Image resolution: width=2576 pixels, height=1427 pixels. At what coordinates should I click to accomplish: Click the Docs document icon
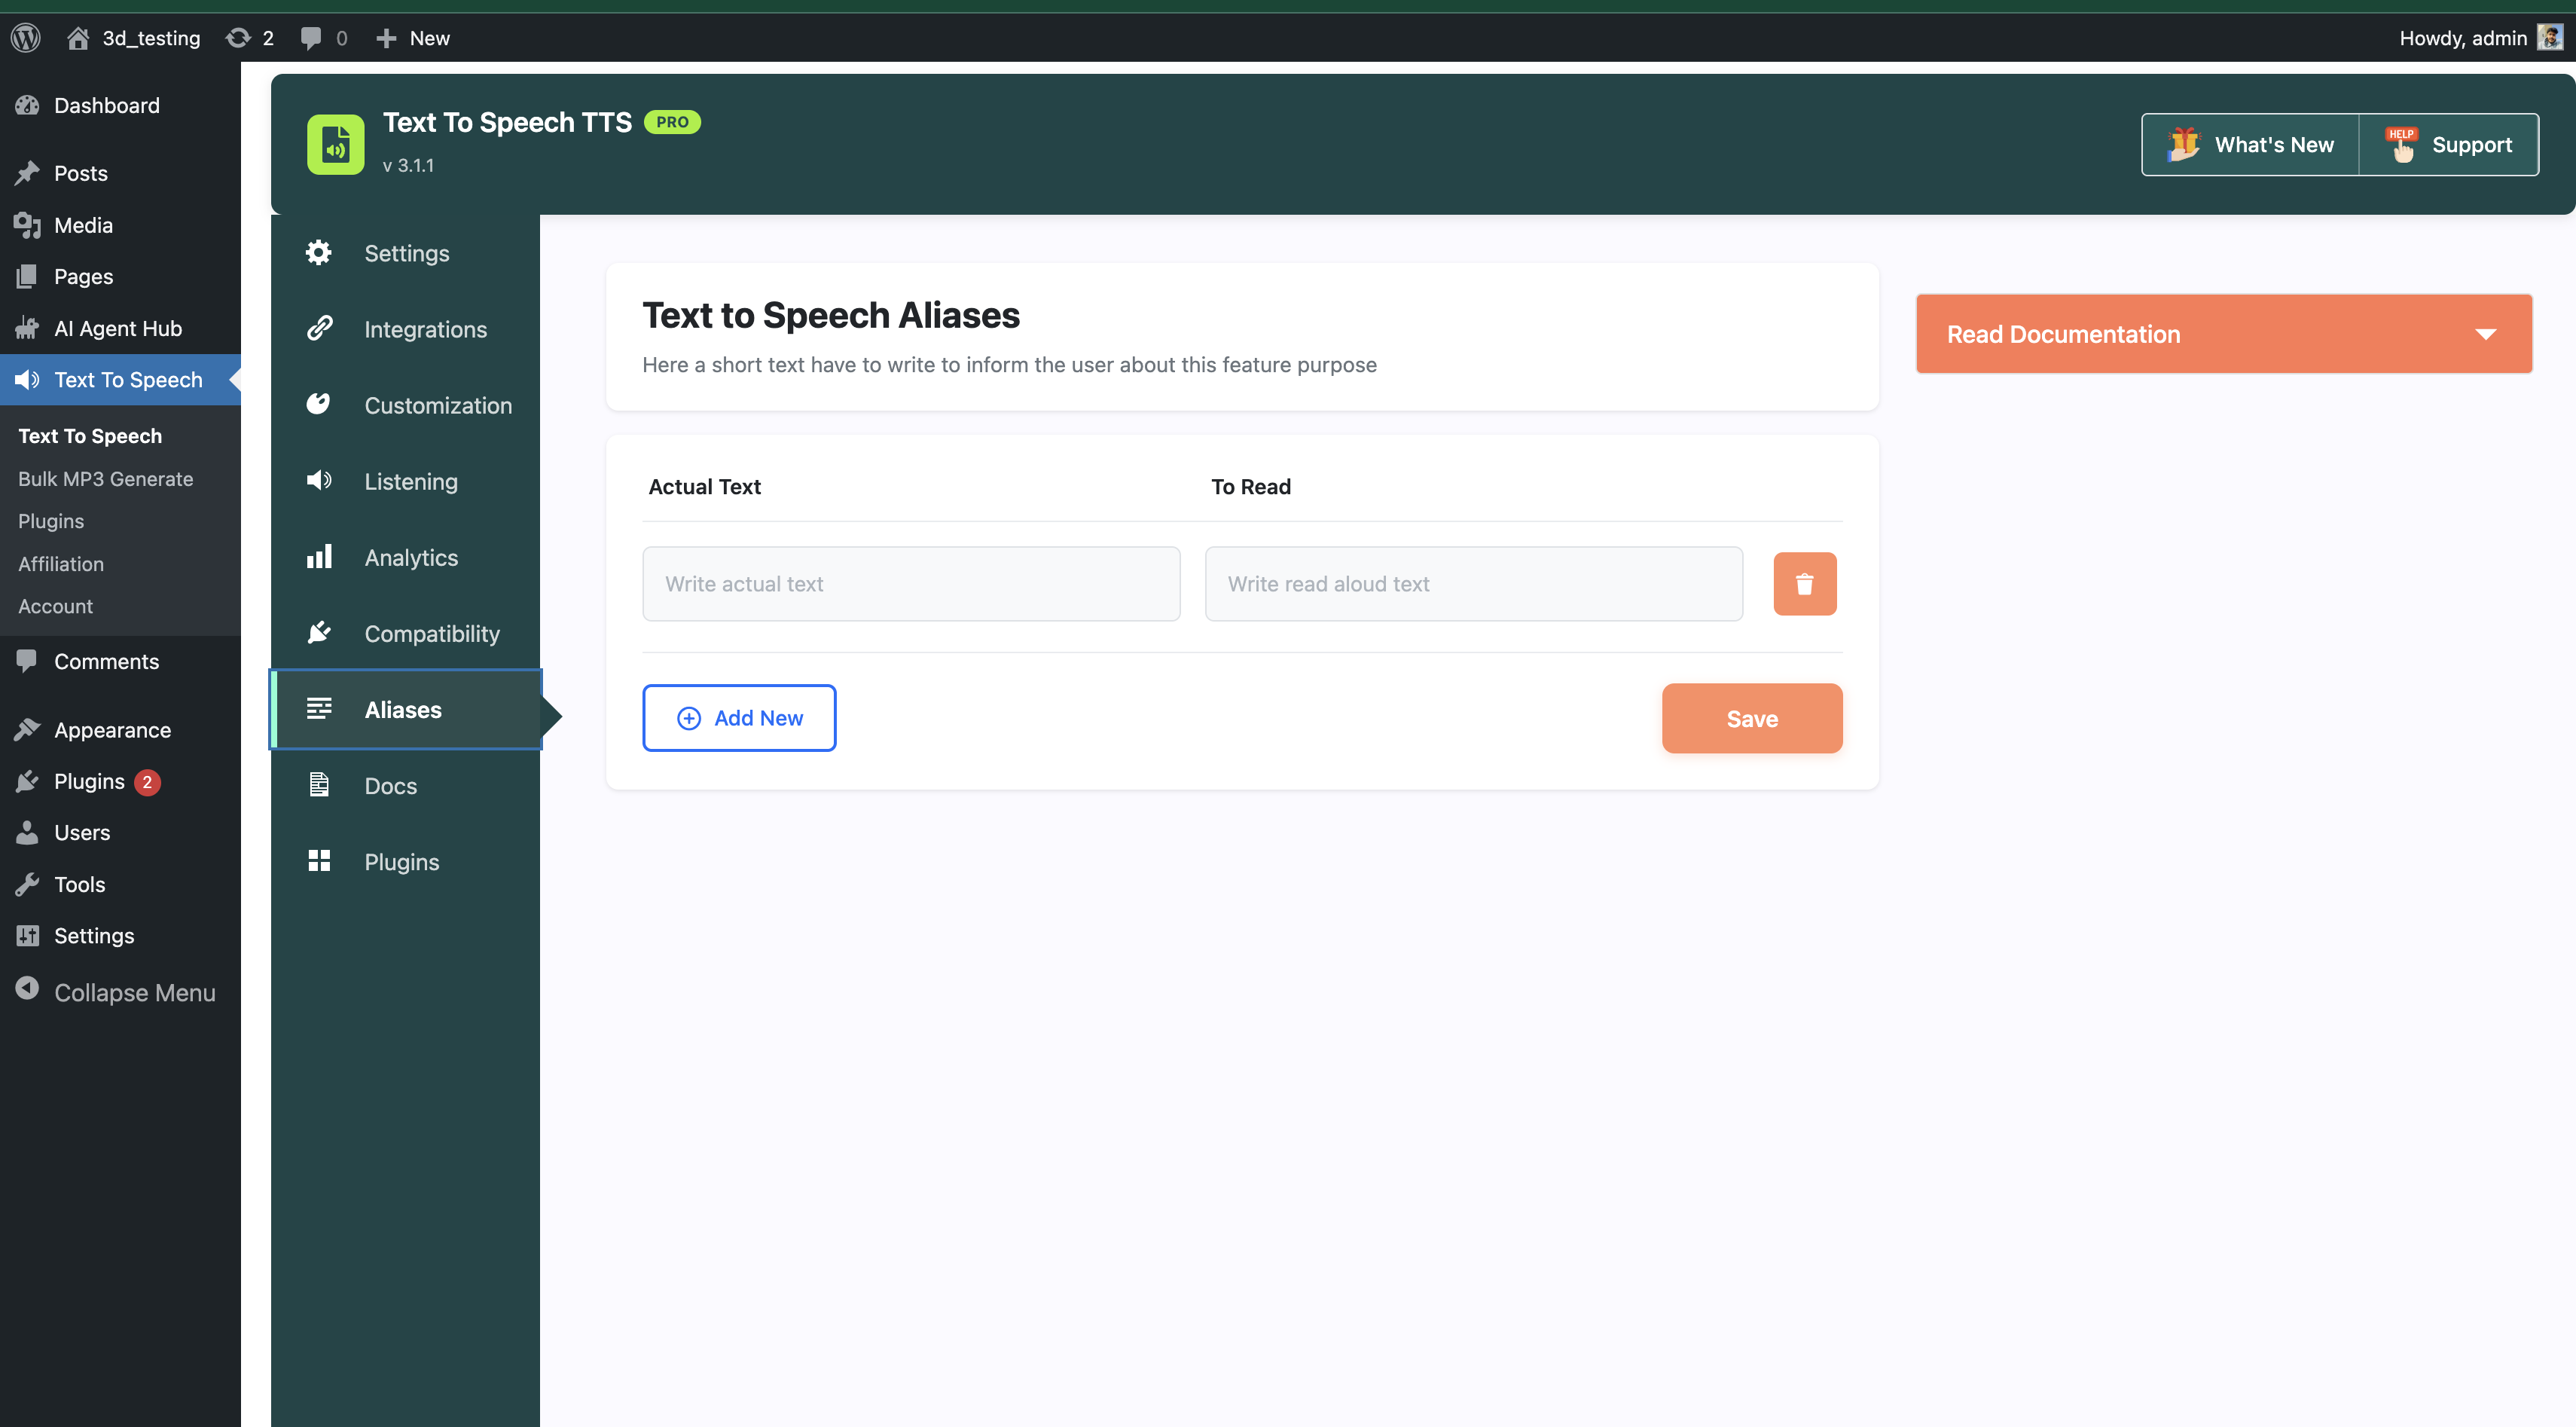click(318, 785)
